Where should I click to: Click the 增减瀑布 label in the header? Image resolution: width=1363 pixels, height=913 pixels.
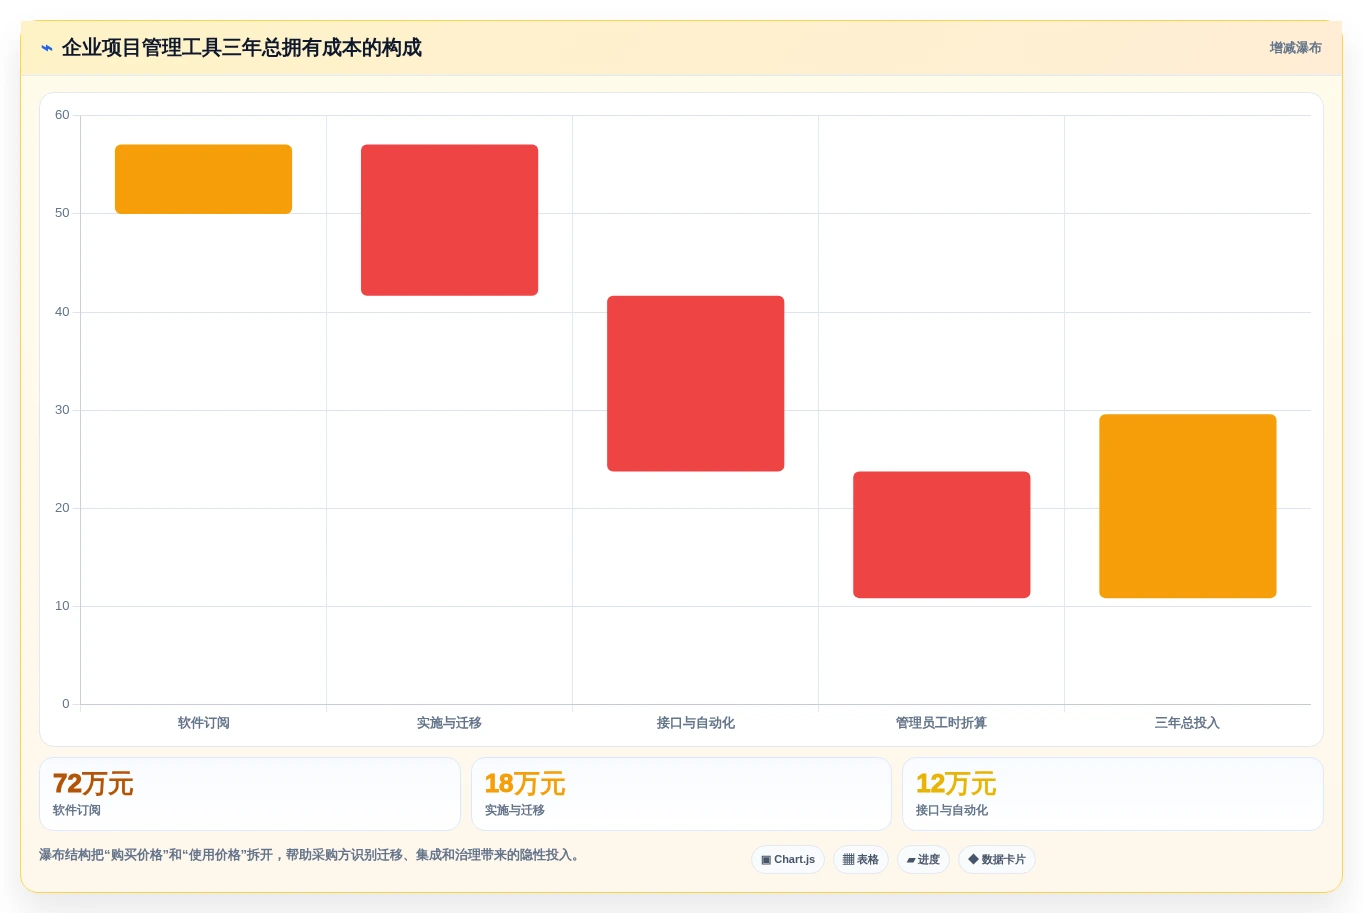(x=1295, y=48)
